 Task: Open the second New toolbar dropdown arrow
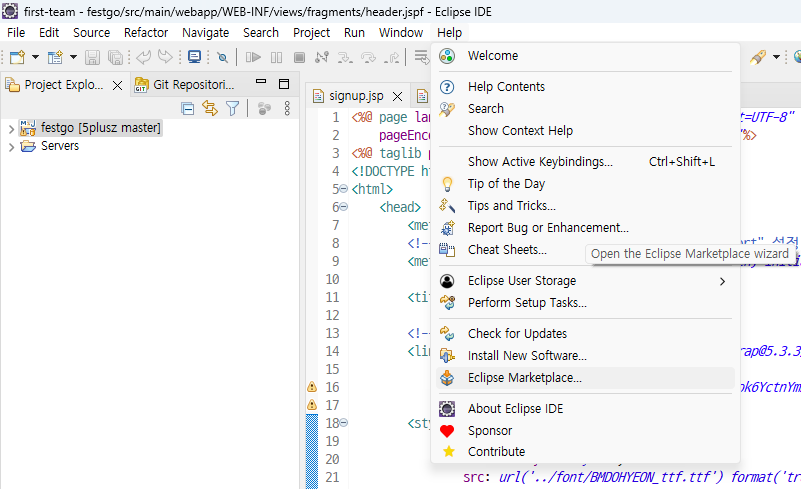coord(74,57)
